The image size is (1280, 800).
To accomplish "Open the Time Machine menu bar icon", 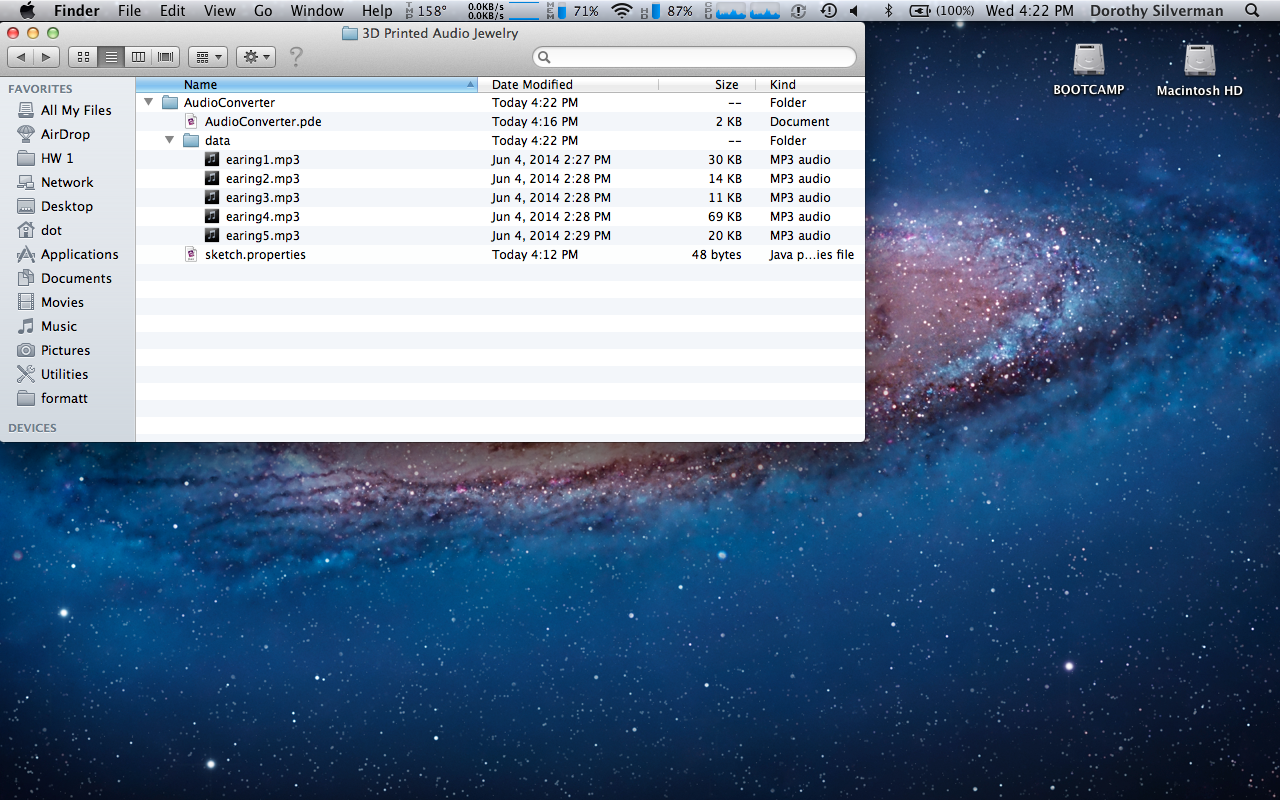I will click(829, 11).
